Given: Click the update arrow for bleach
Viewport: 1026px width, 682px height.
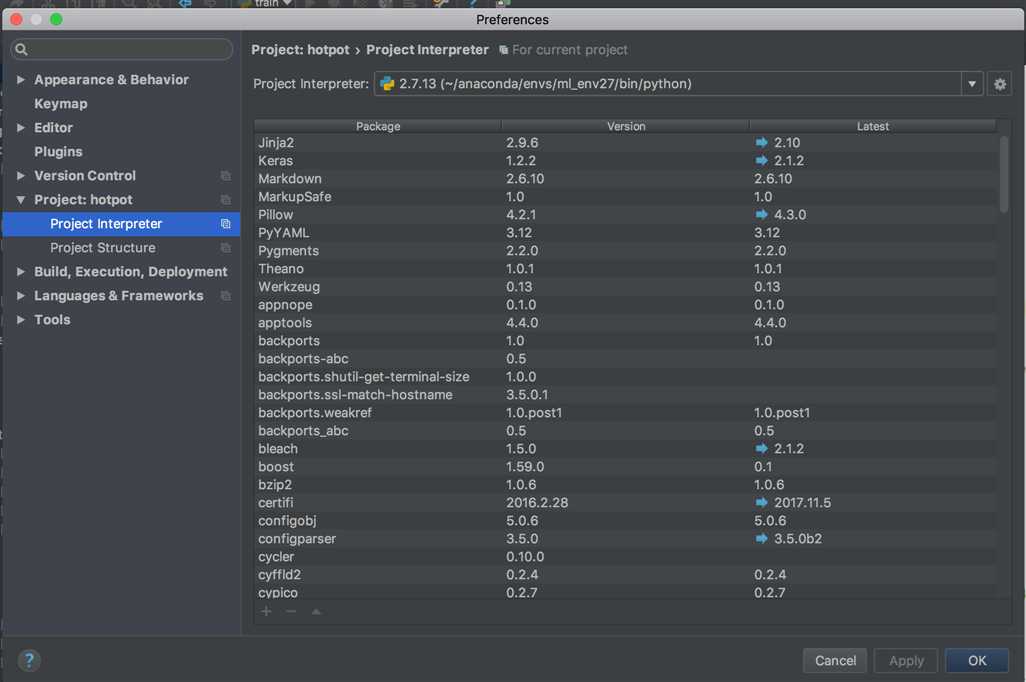Looking at the screenshot, I should tap(761, 448).
